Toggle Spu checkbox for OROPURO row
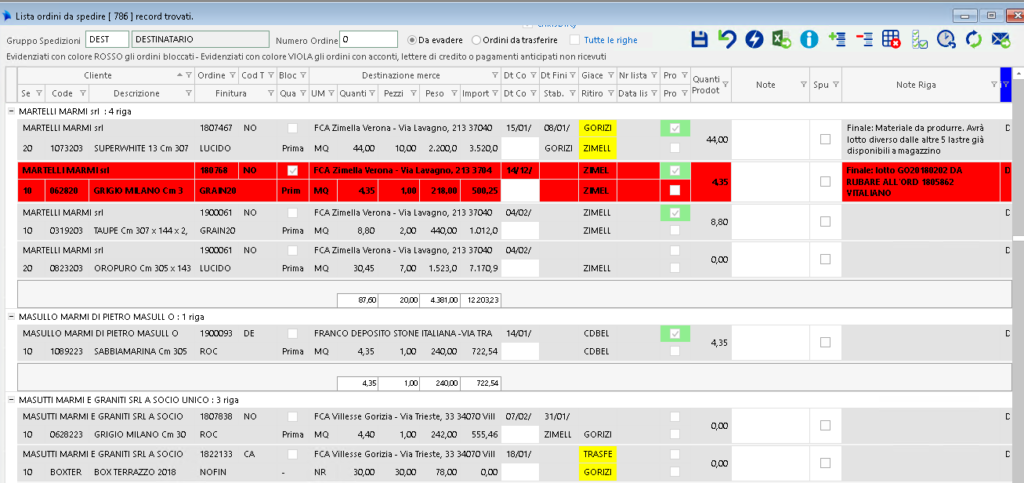The width and height of the screenshot is (1024, 483). [825, 259]
